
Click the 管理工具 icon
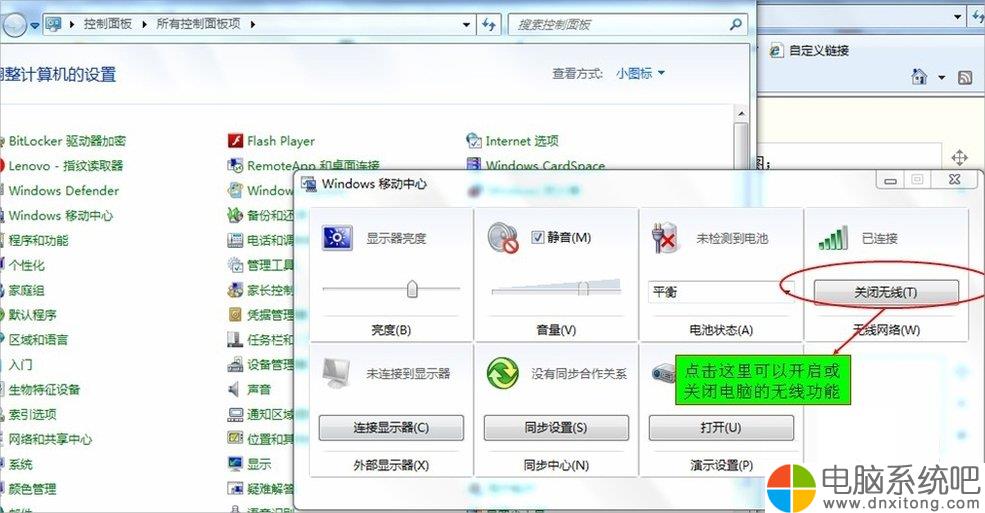tap(236, 265)
